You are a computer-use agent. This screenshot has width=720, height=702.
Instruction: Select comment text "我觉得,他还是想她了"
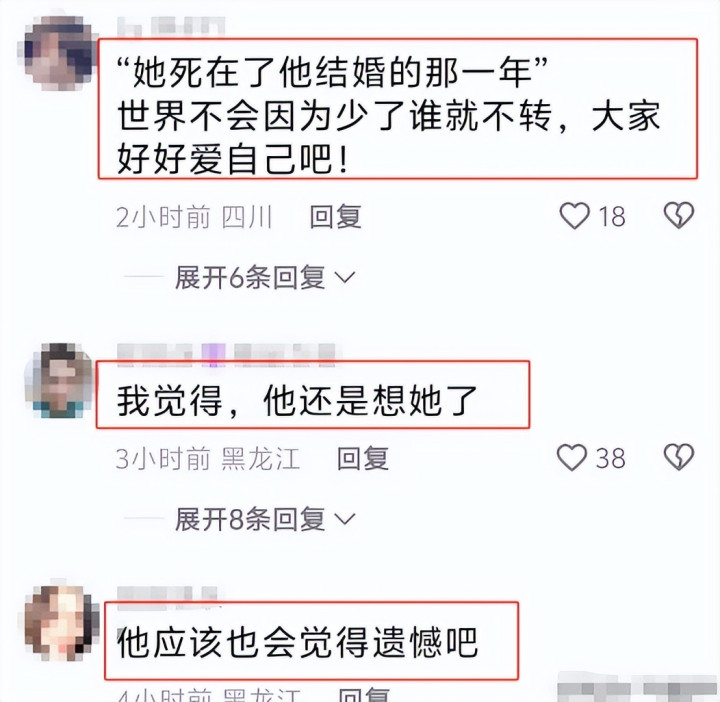297,401
